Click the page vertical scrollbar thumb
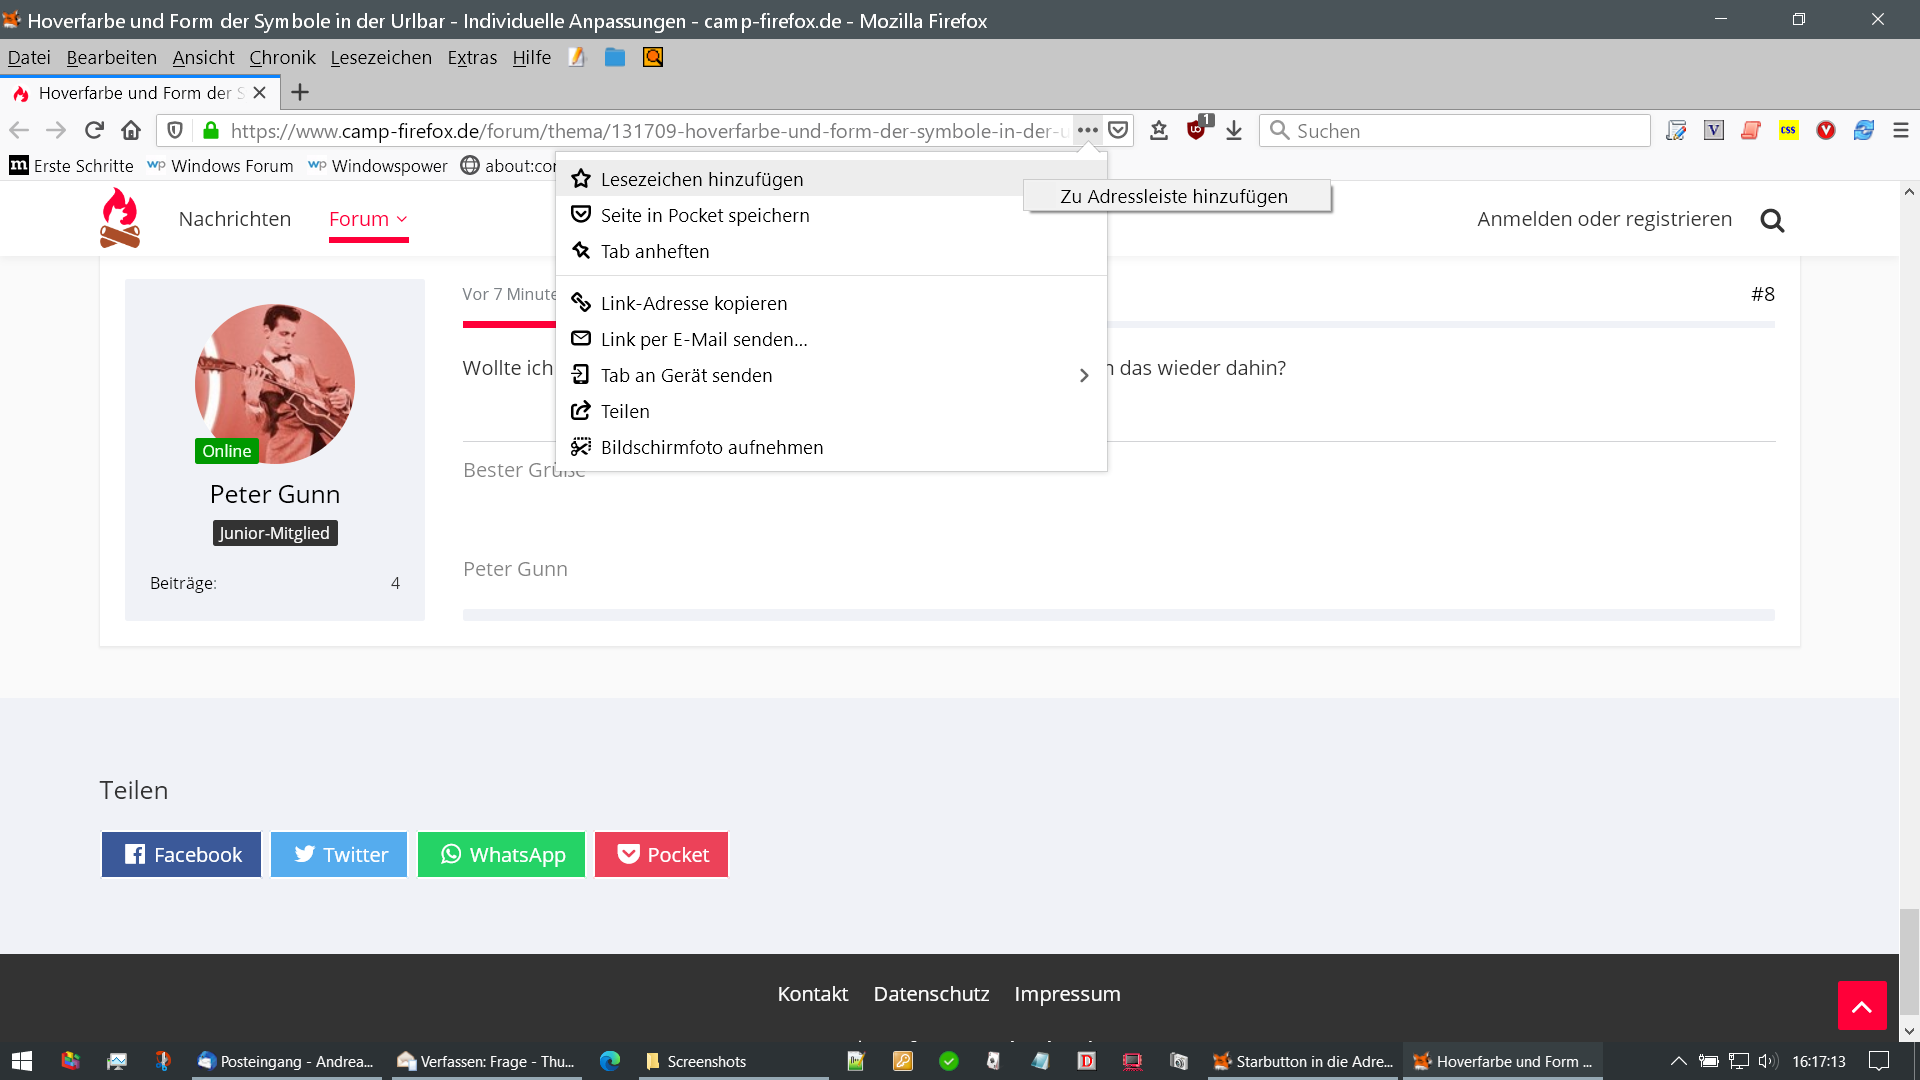 point(1908,960)
